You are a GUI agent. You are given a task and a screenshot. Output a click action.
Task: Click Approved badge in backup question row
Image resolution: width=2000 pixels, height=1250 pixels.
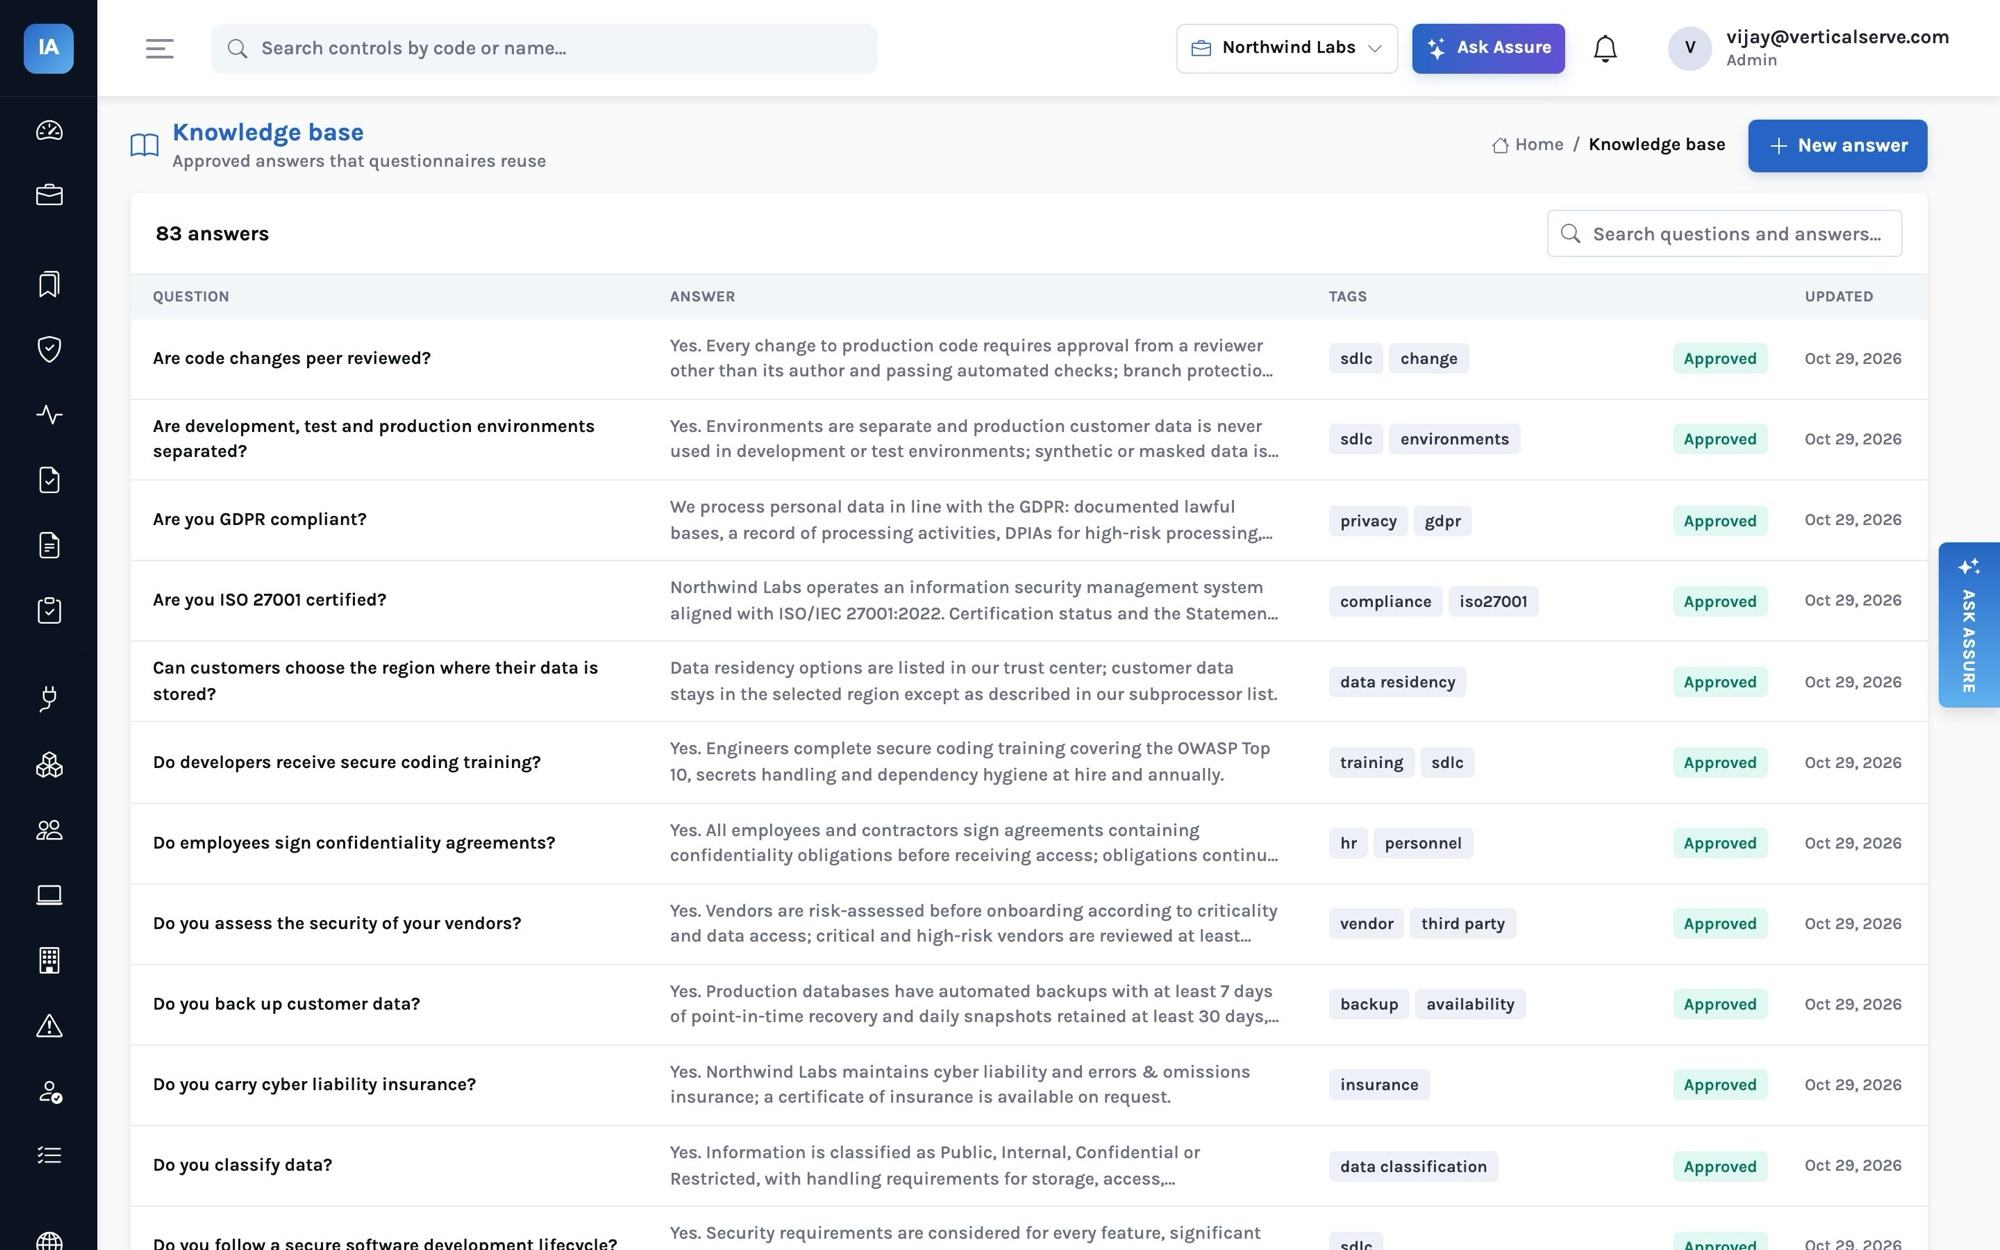tap(1719, 1005)
